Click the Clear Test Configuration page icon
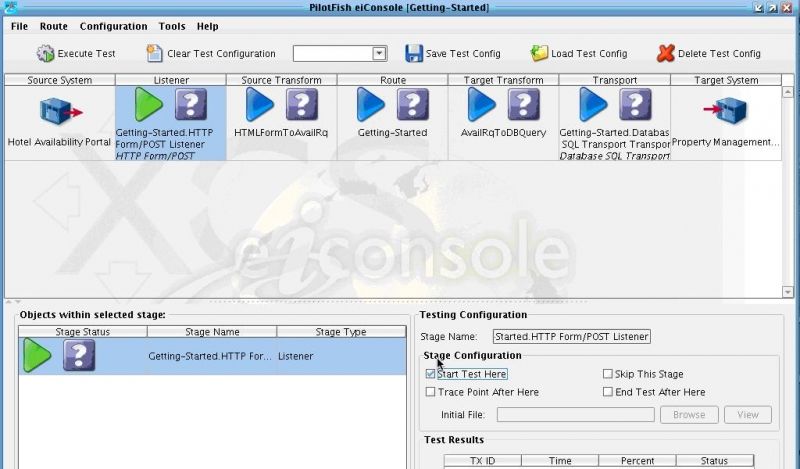Image resolution: width=800 pixels, height=469 pixels. [x=154, y=54]
